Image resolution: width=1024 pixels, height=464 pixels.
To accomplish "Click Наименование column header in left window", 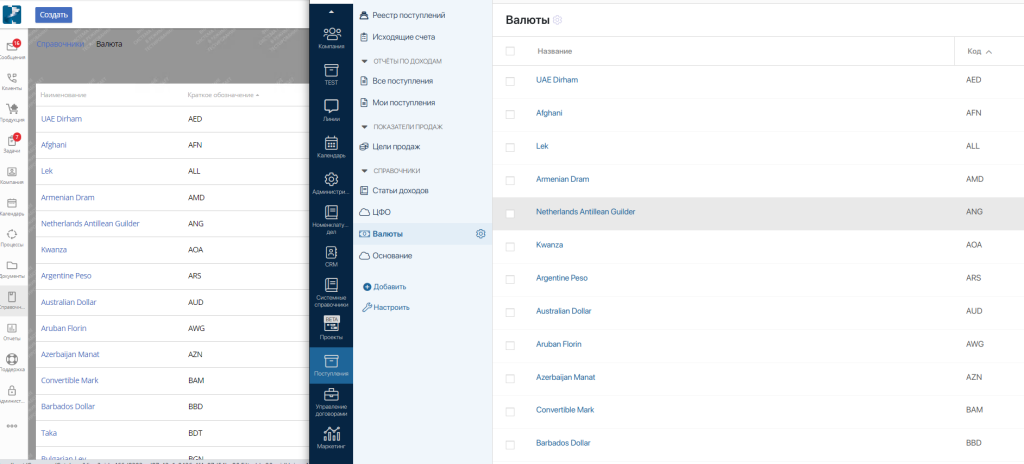I will coord(63,95).
